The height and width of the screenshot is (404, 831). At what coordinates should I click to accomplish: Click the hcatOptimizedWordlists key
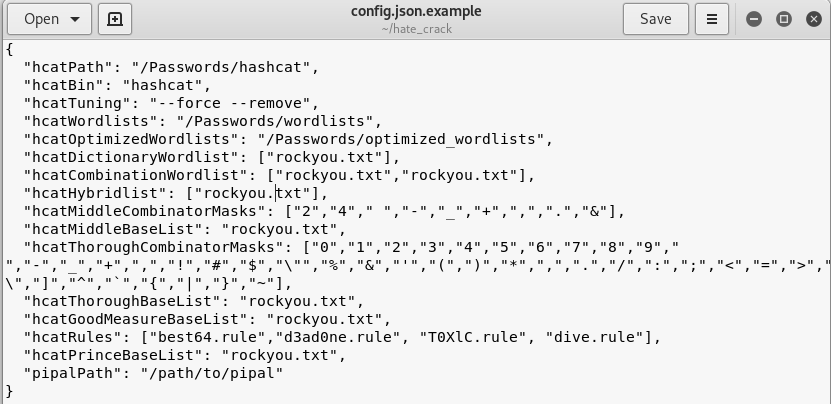click(132, 139)
